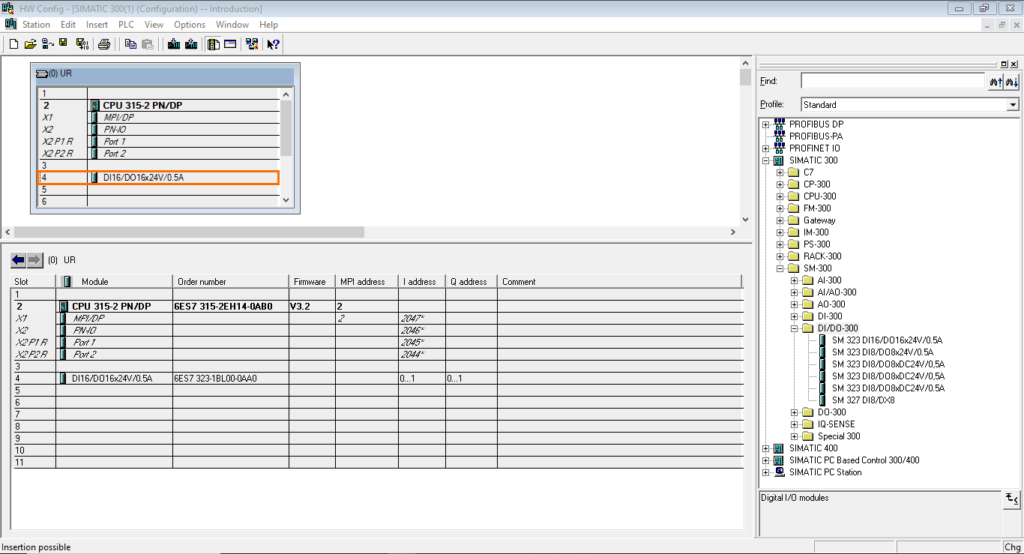Toggle the hardware Catalog view icon
The height and width of the screenshot is (554, 1024).
(213, 44)
